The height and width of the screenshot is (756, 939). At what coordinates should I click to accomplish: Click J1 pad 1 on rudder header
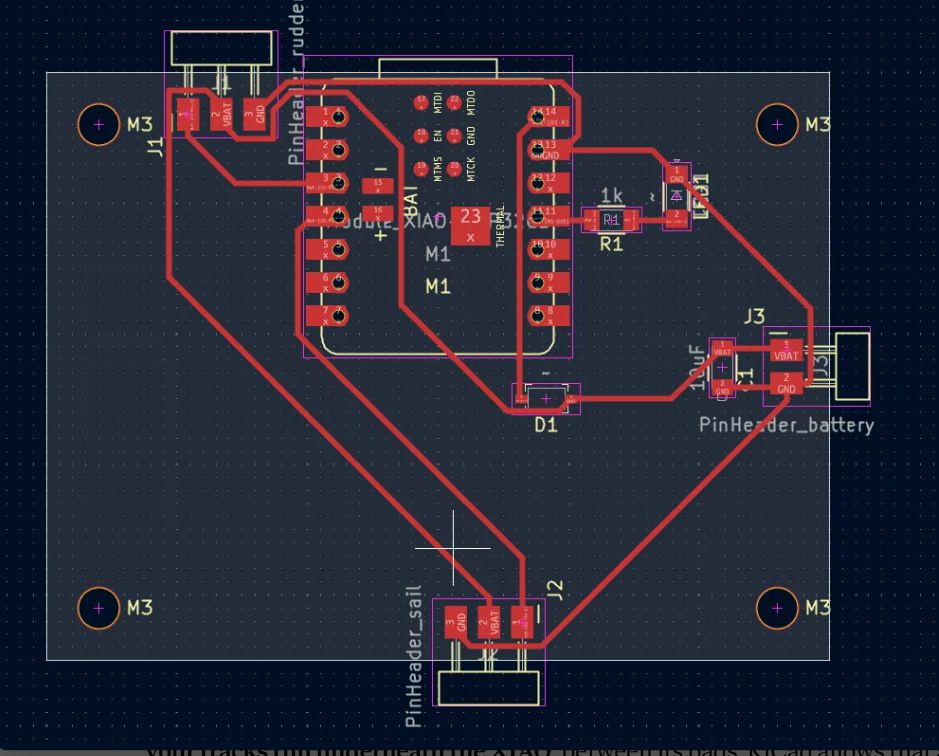coord(189,114)
